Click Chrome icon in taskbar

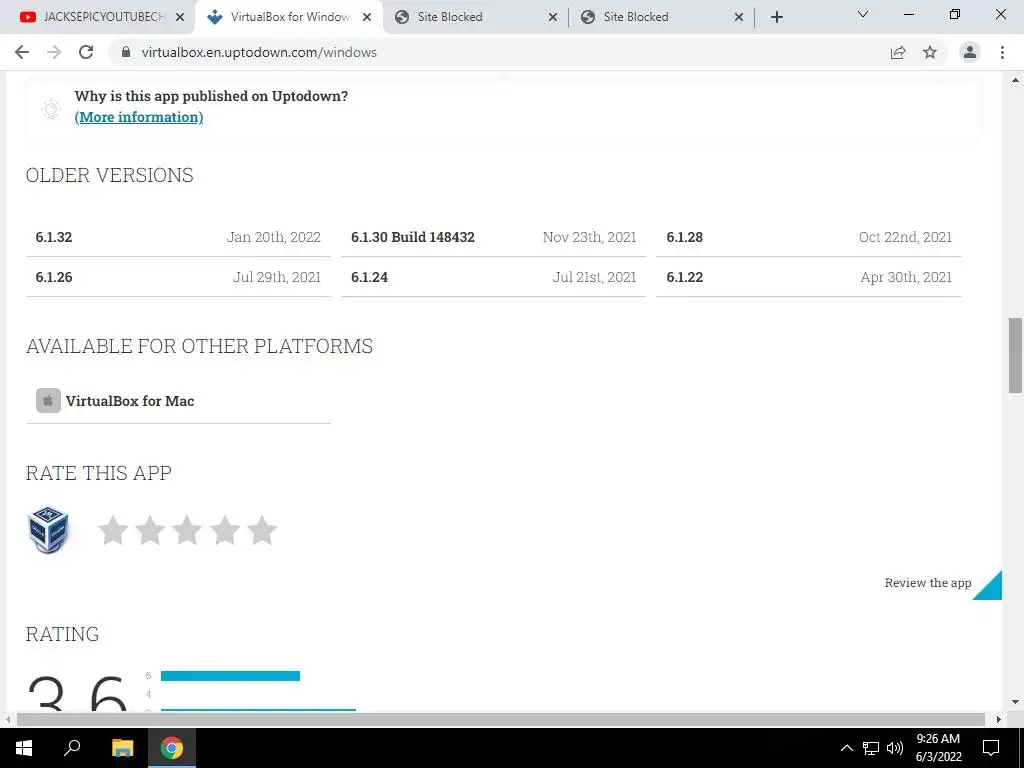172,748
